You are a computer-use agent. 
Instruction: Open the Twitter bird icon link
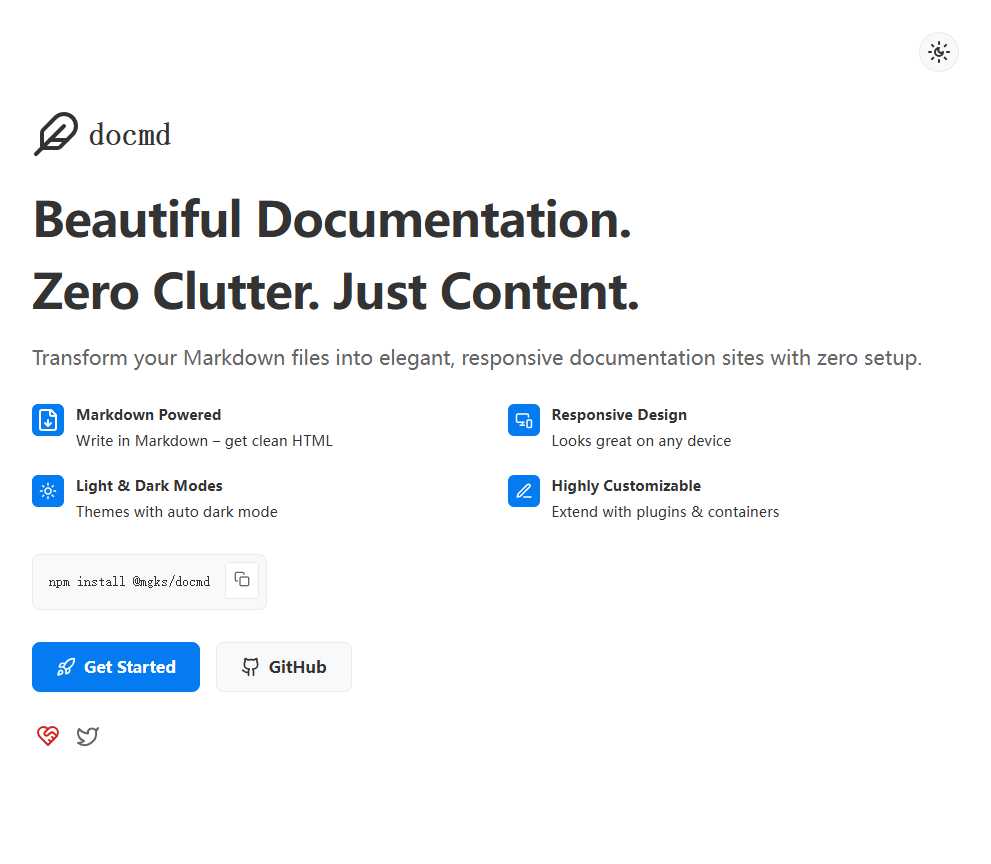(88, 737)
